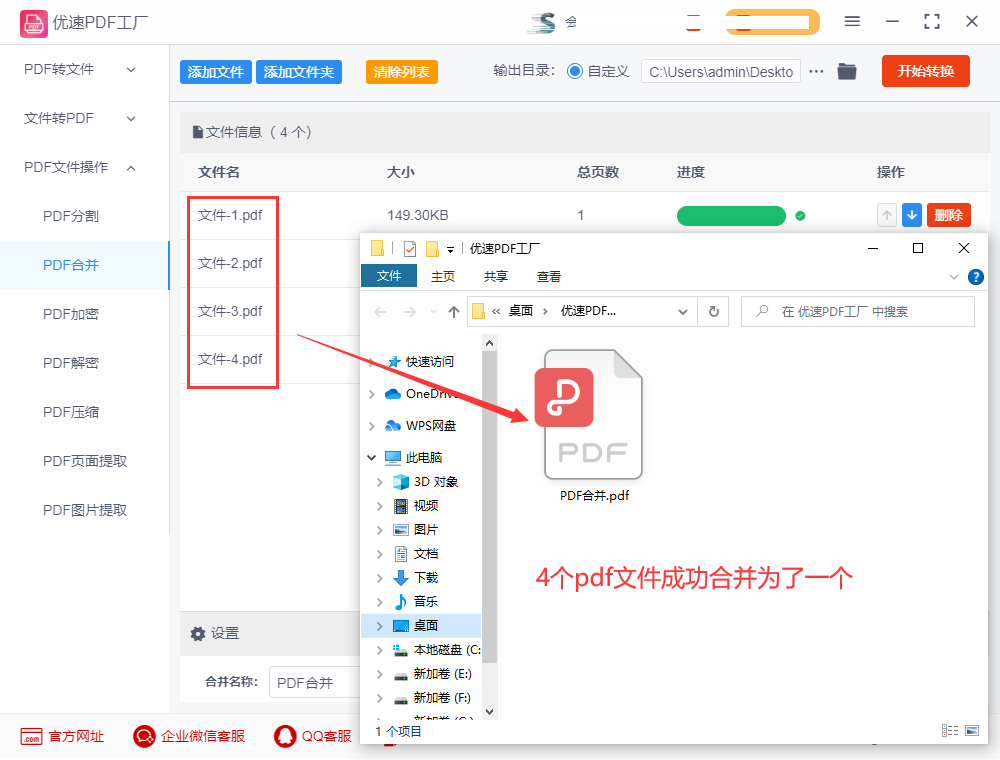Screen dimensions: 1000x760
Task: Click the Explorer back arrow
Action: [380, 312]
